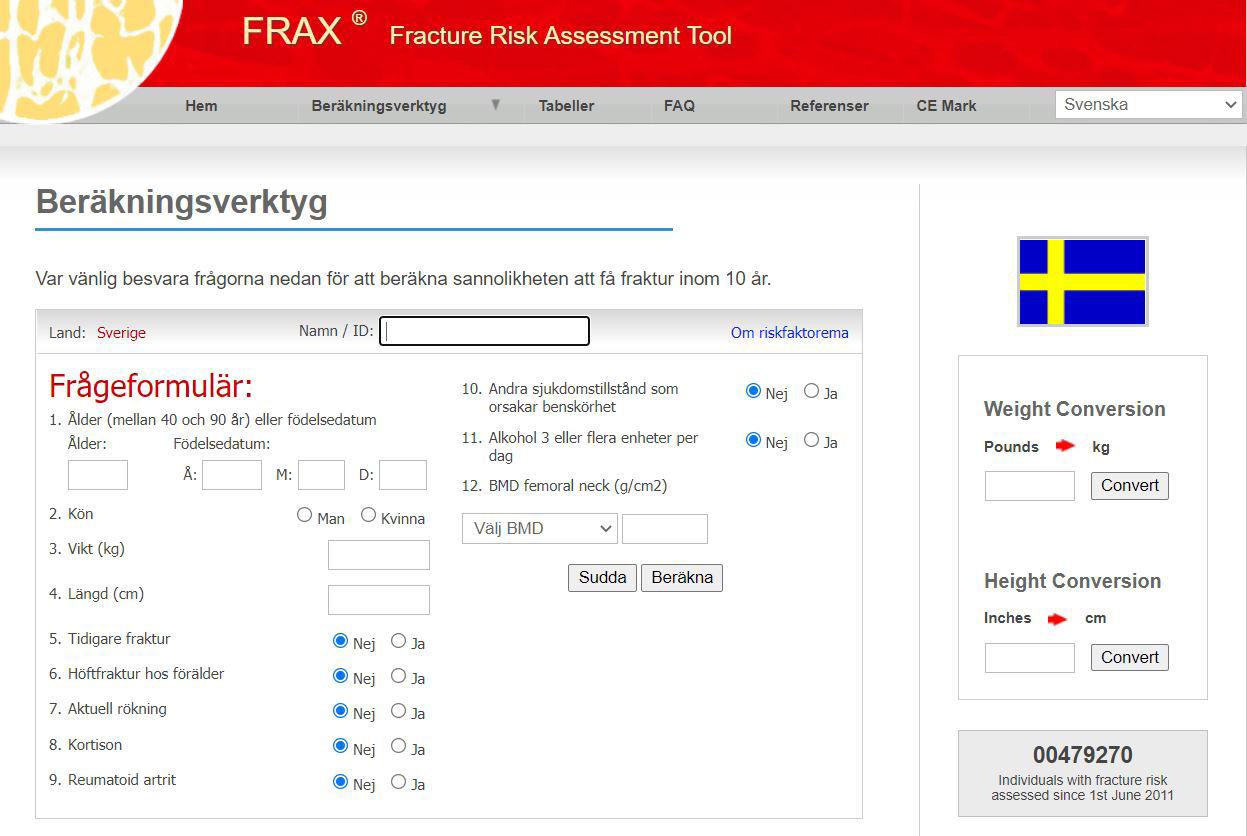Select Nej for Aktuell rökning
This screenshot has width=1247, height=836.
[x=340, y=710]
